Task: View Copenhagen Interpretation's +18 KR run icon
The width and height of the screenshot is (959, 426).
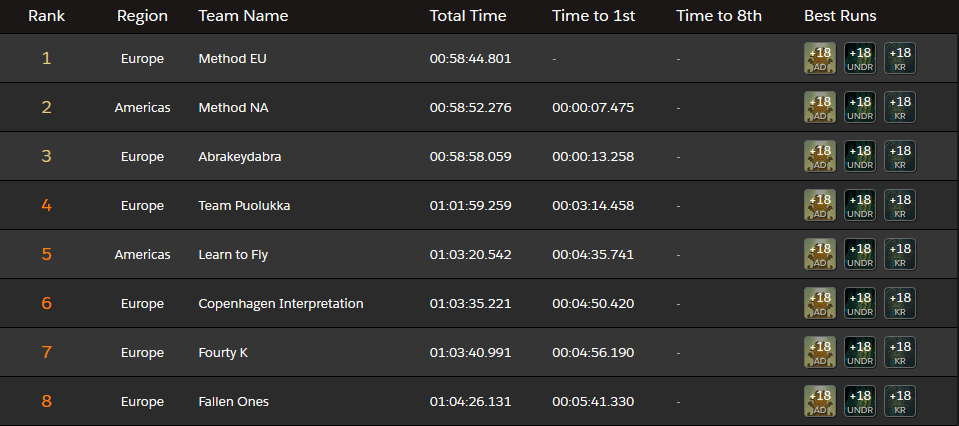Action: point(900,303)
